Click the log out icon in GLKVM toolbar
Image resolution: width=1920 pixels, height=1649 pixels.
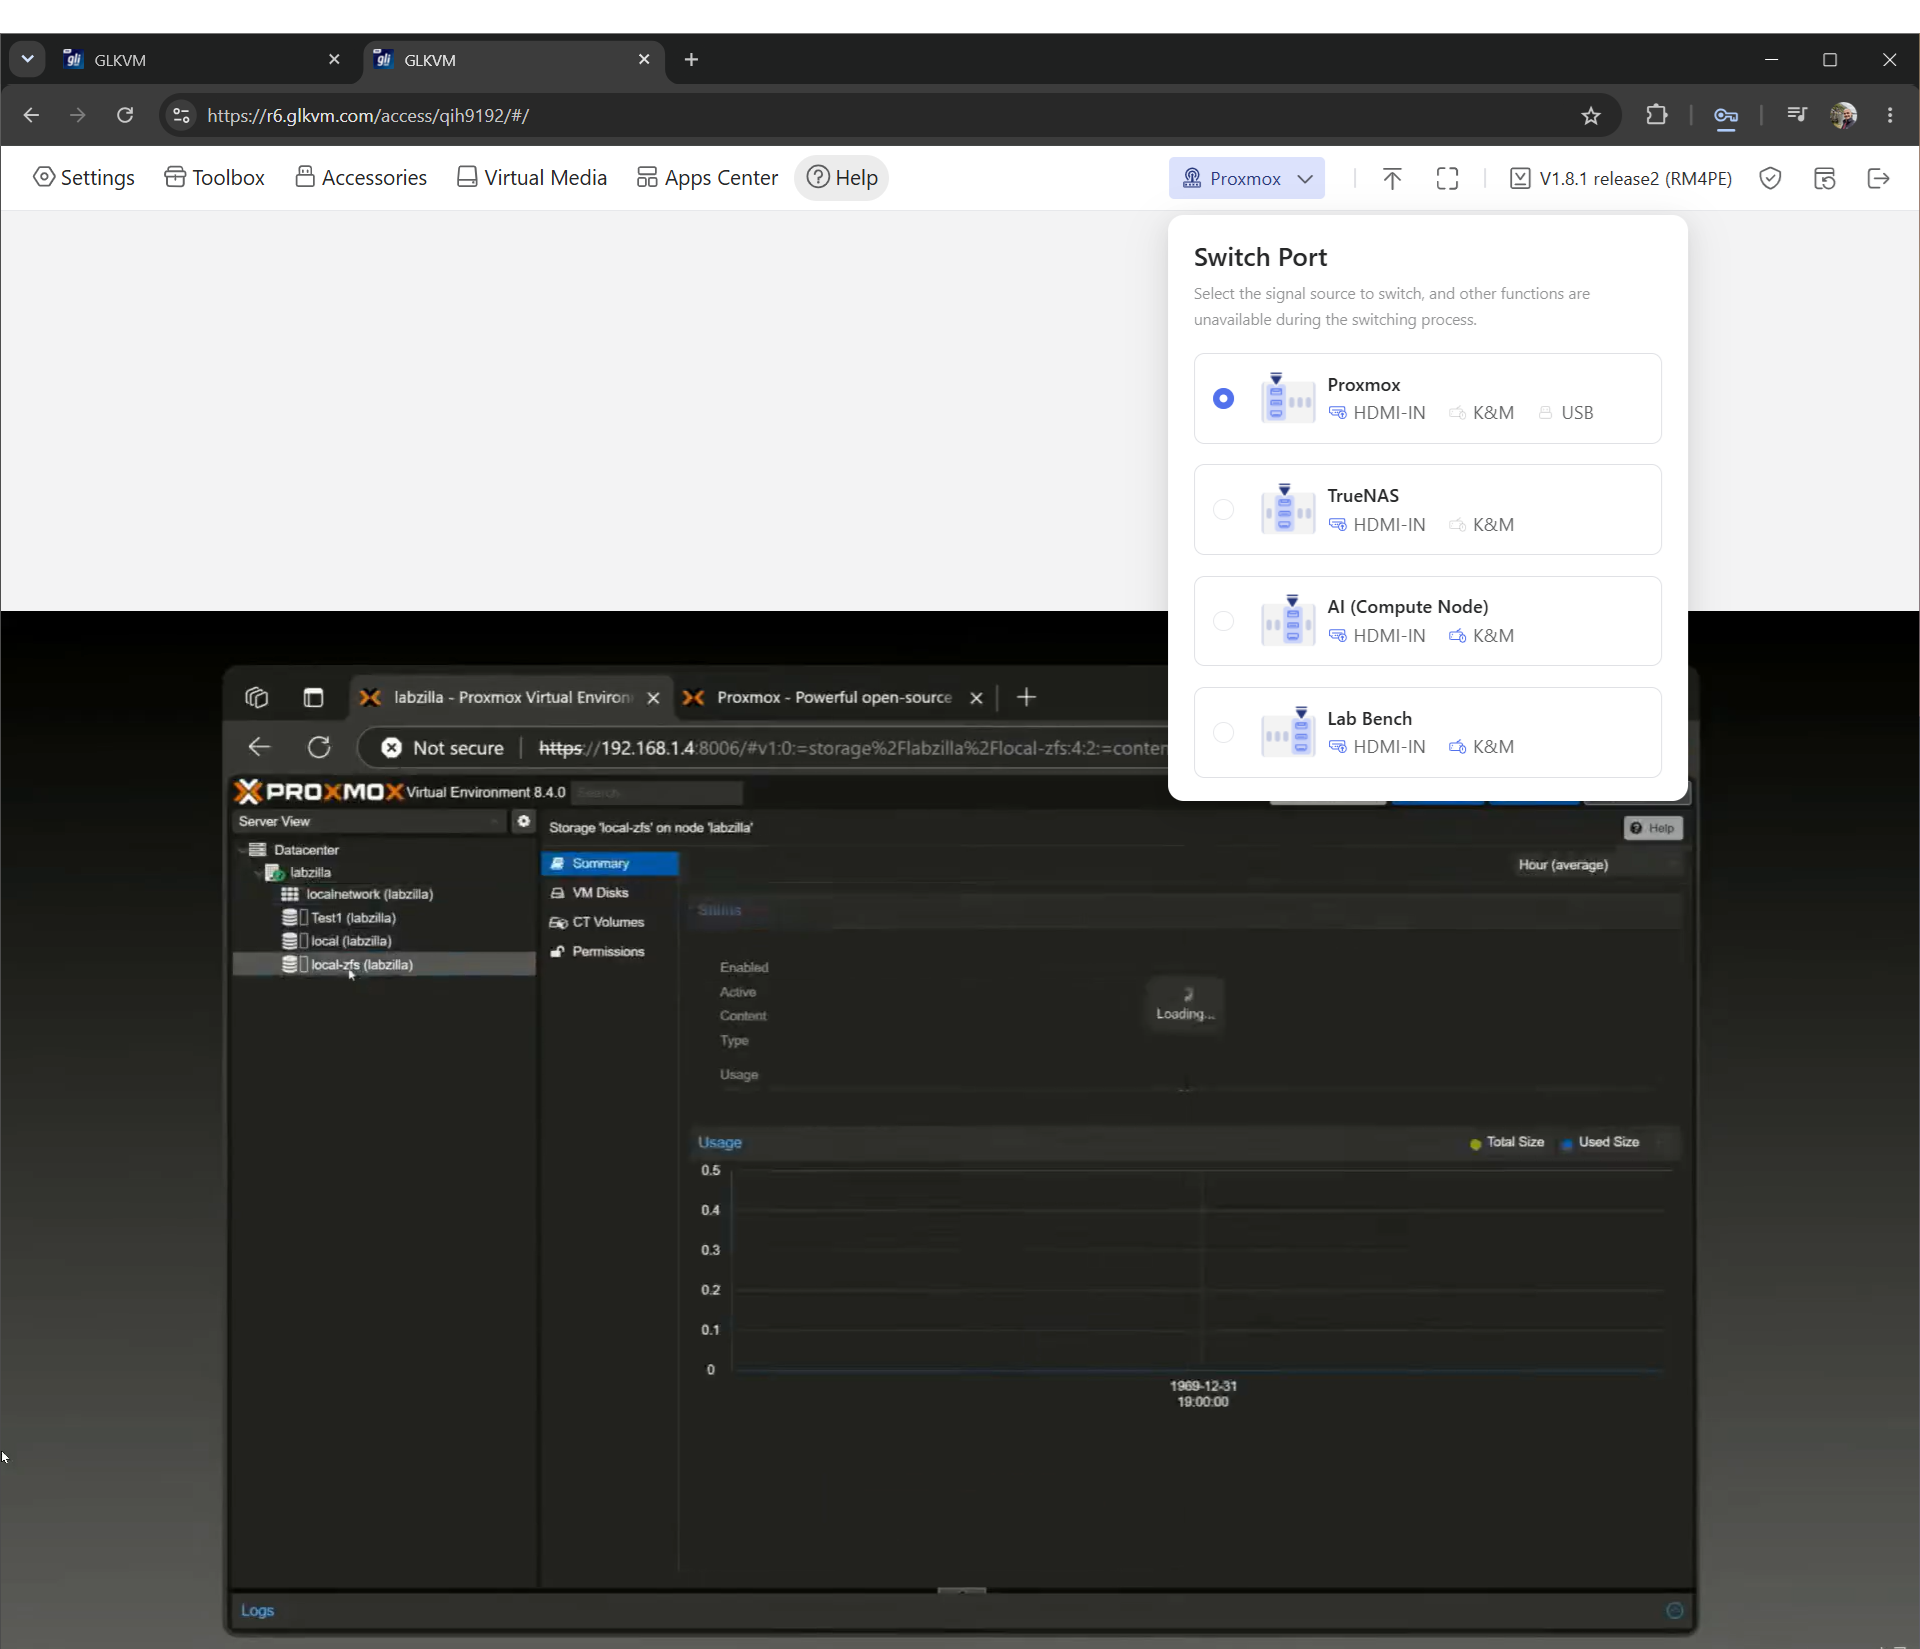click(1879, 178)
